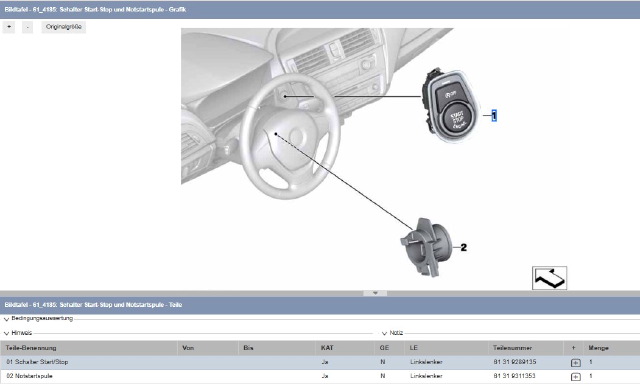Open the diagram navigation arrow icon
The height and width of the screenshot is (384, 640).
coord(549,278)
